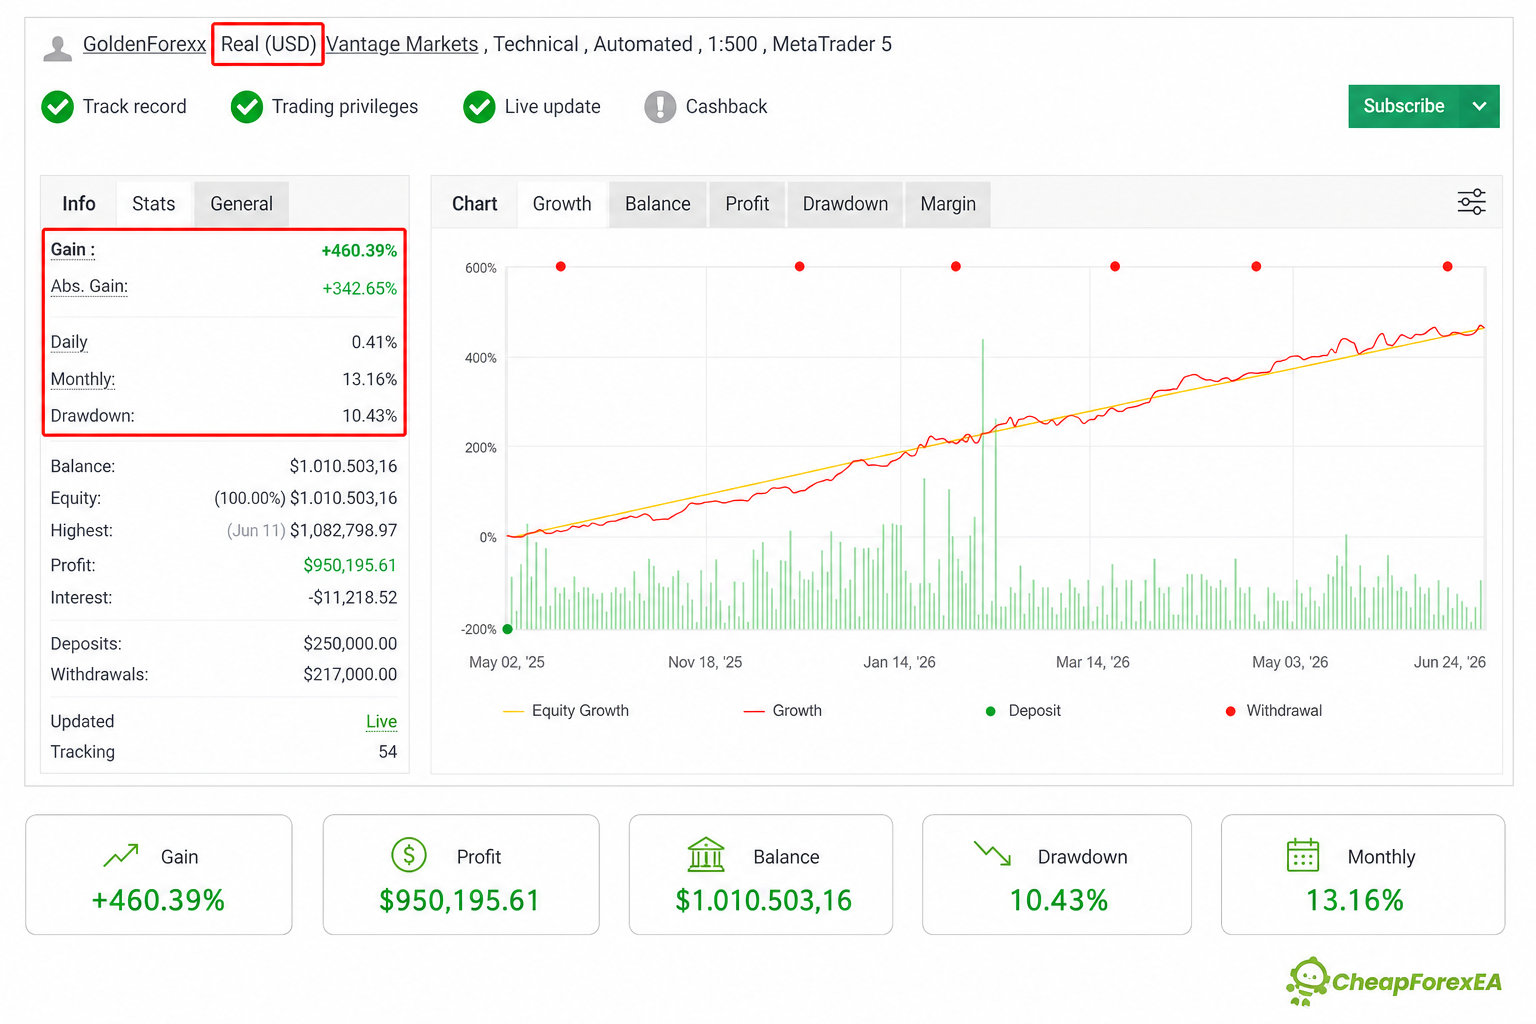Open the GoldenForexx profile link
The image size is (1536, 1024).
tap(144, 44)
